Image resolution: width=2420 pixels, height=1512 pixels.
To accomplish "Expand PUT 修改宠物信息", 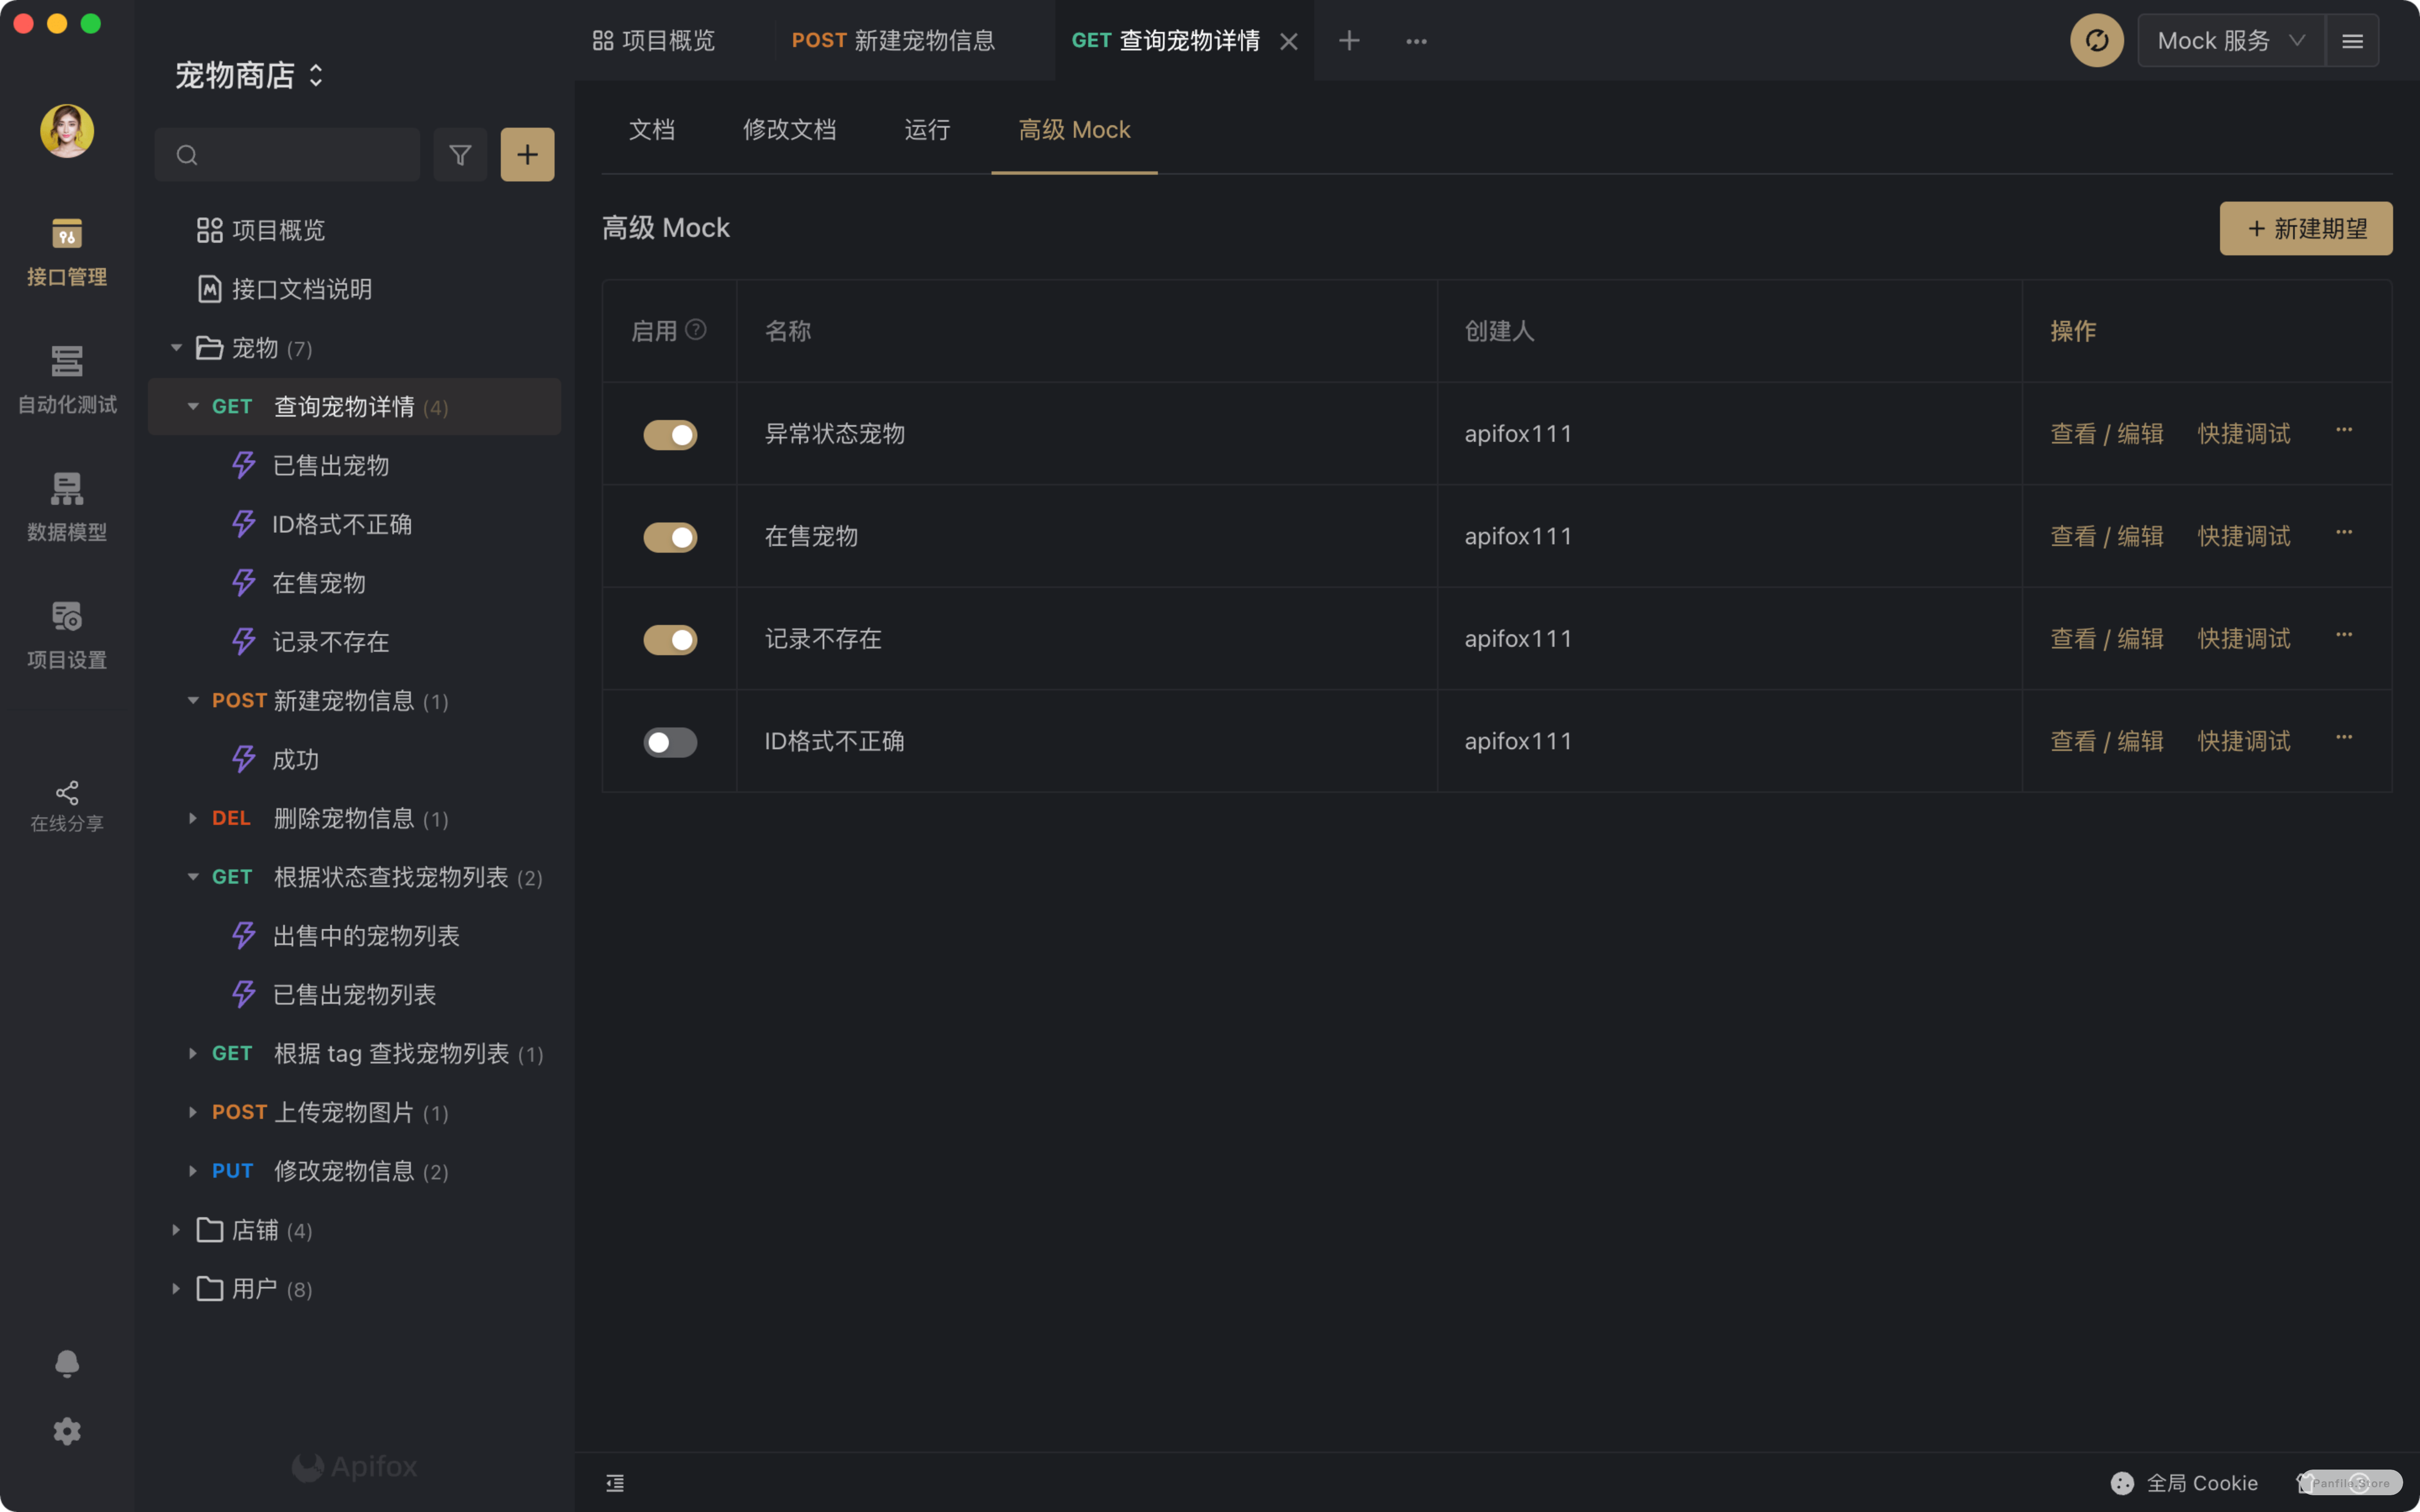I will pyautogui.click(x=193, y=1171).
